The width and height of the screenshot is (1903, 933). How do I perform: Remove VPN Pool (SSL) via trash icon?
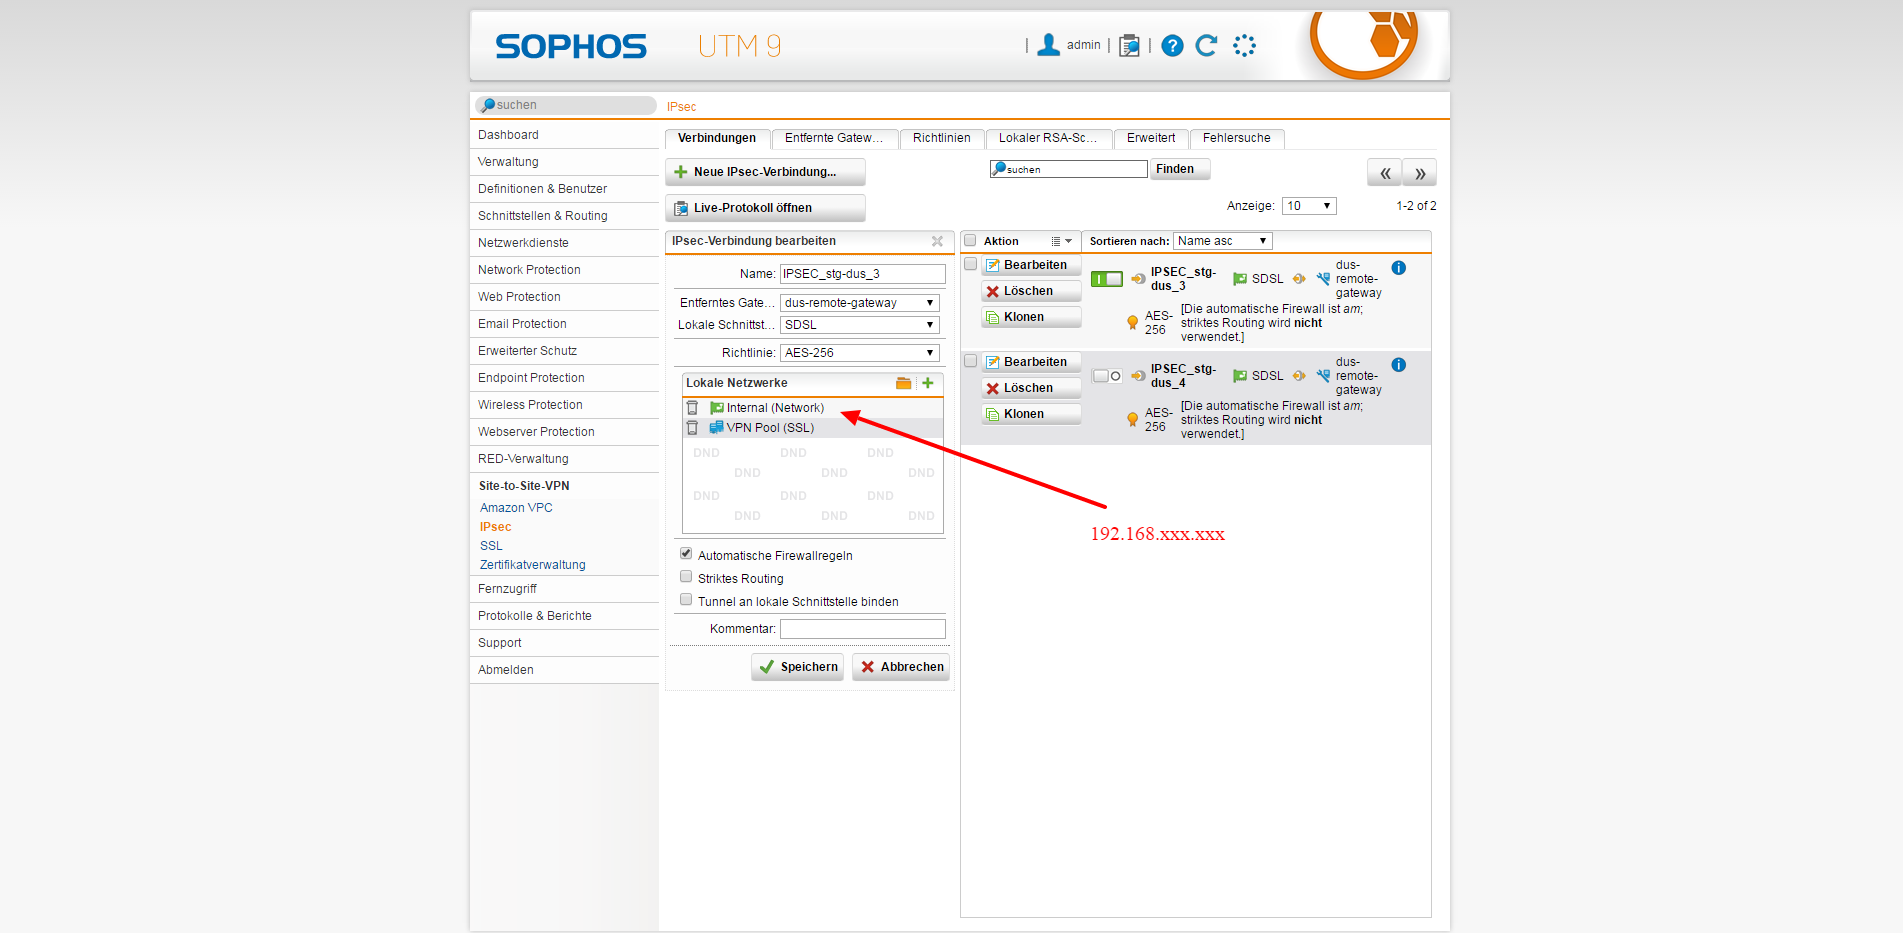click(692, 428)
